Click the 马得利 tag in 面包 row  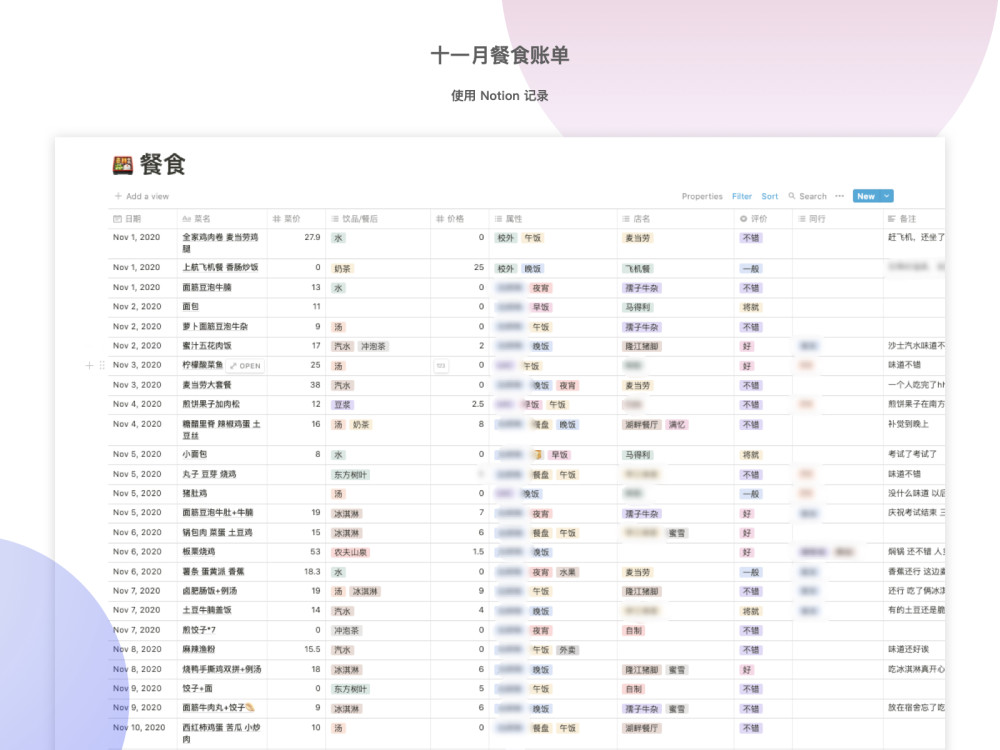pos(638,307)
